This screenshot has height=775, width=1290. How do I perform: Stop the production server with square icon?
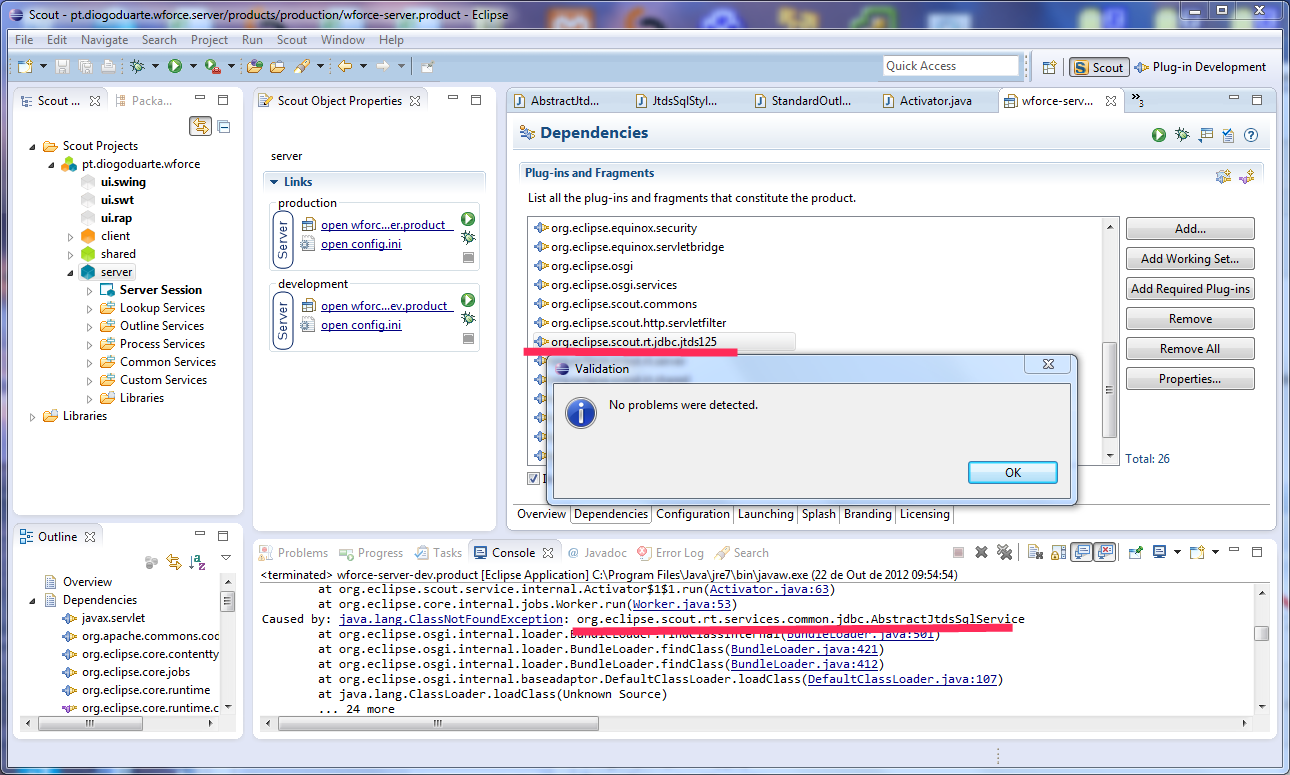click(x=468, y=257)
